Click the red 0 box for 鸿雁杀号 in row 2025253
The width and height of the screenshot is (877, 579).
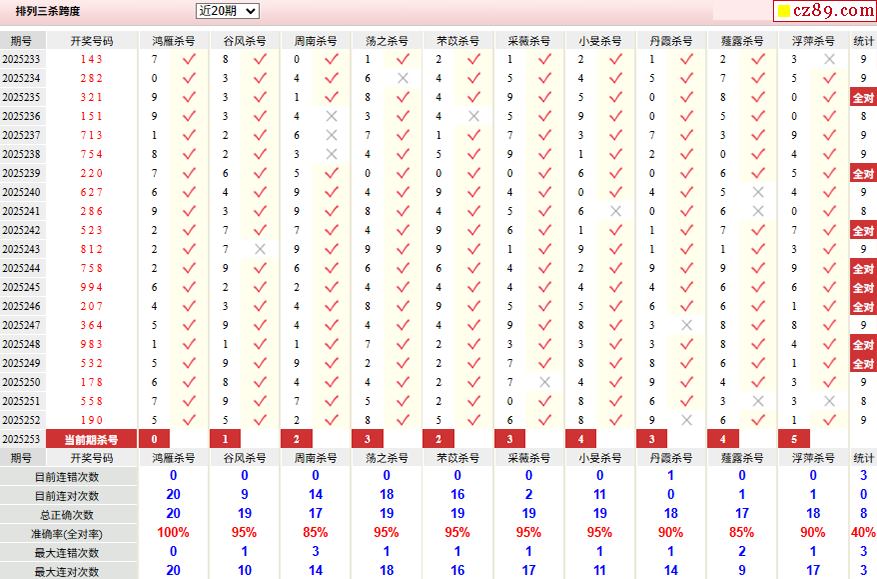point(154,439)
